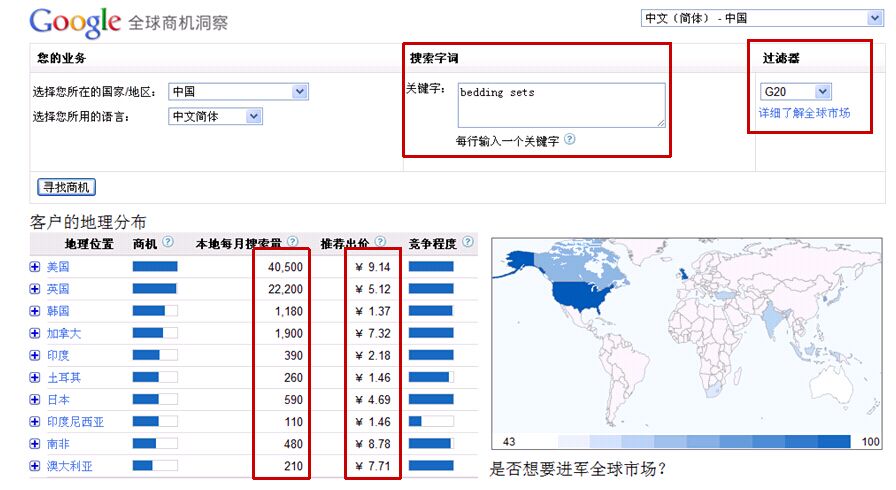Open the interface language dropdown 中文（简体）- 中国
Screen dimensions: 896x490
point(762,18)
